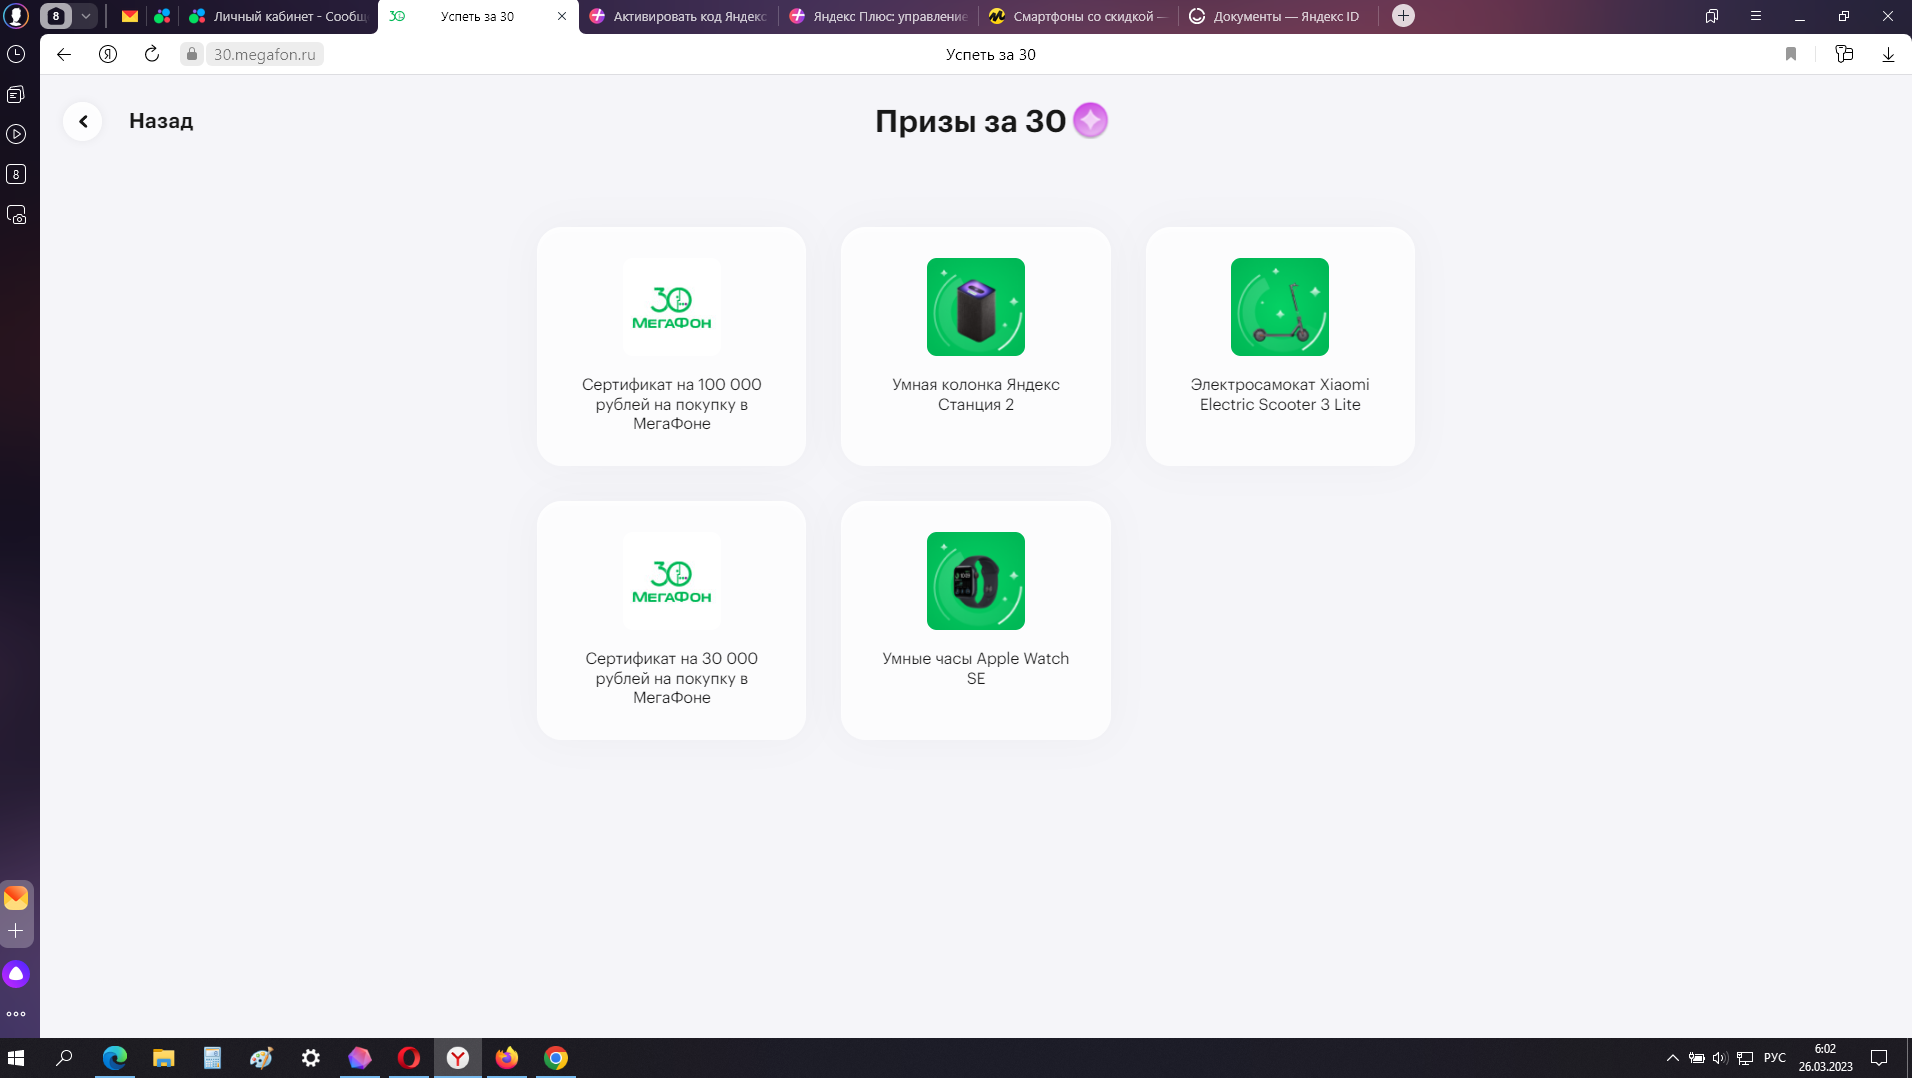Open volume control in system tray
The image size is (1920, 1080).
[x=1720, y=1058]
